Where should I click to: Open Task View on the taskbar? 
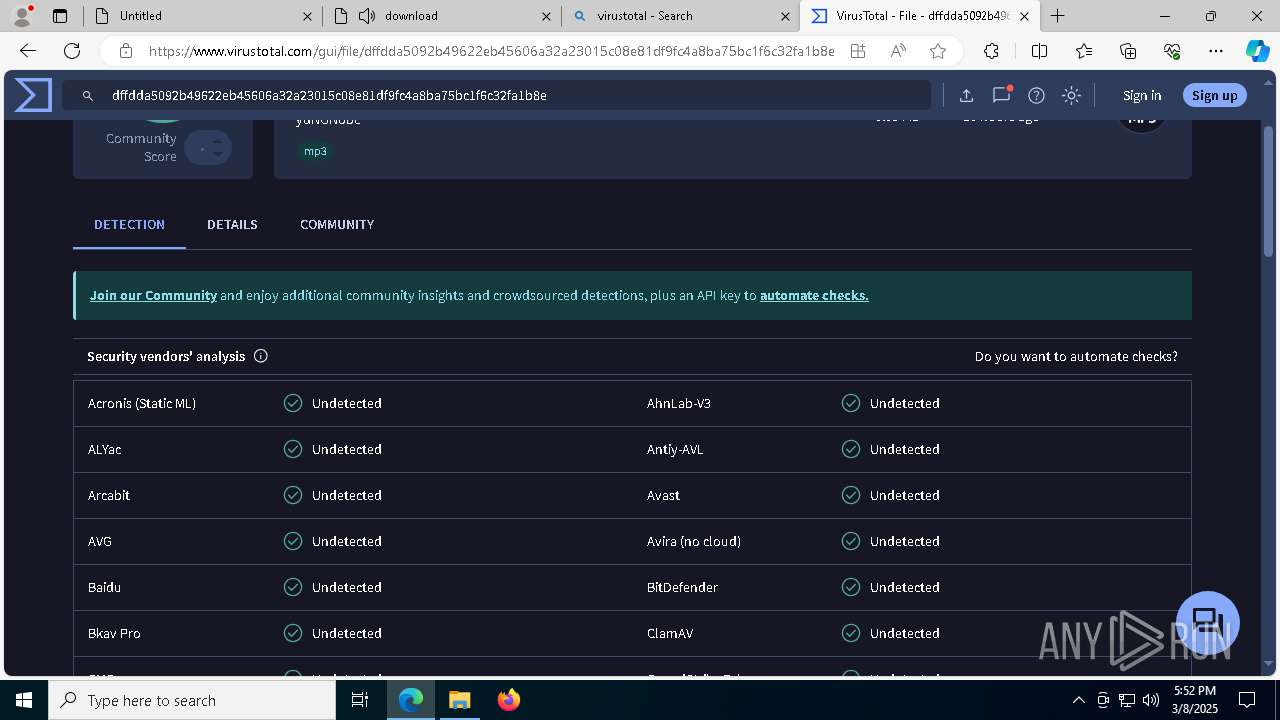[360, 700]
